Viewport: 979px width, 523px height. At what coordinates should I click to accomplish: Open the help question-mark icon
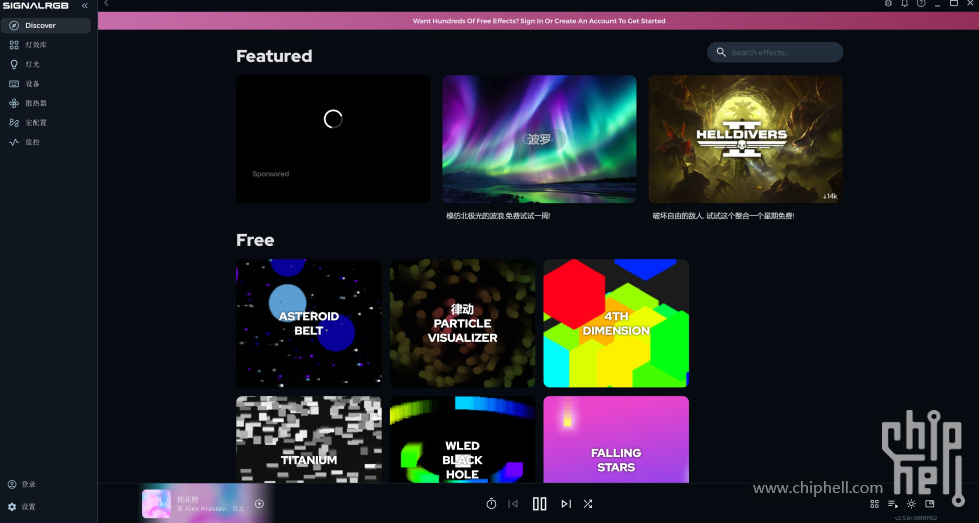(921, 4)
